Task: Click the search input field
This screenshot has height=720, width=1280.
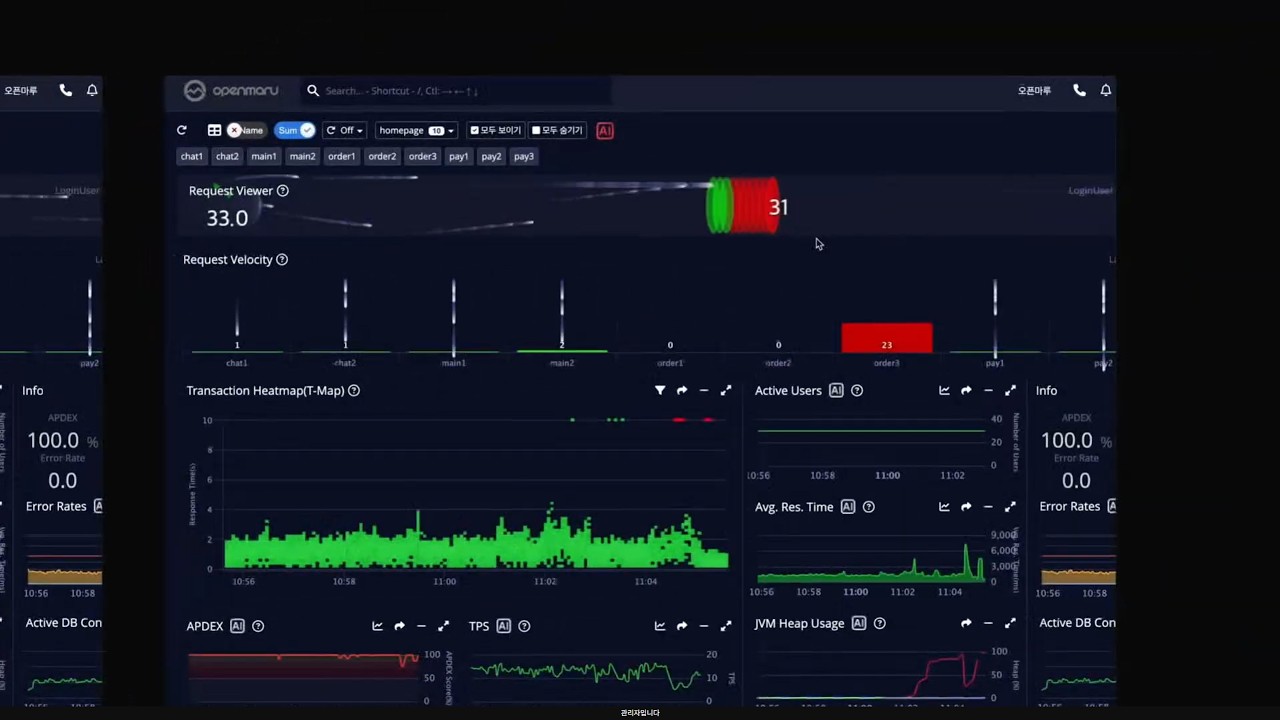Action: coord(457,90)
